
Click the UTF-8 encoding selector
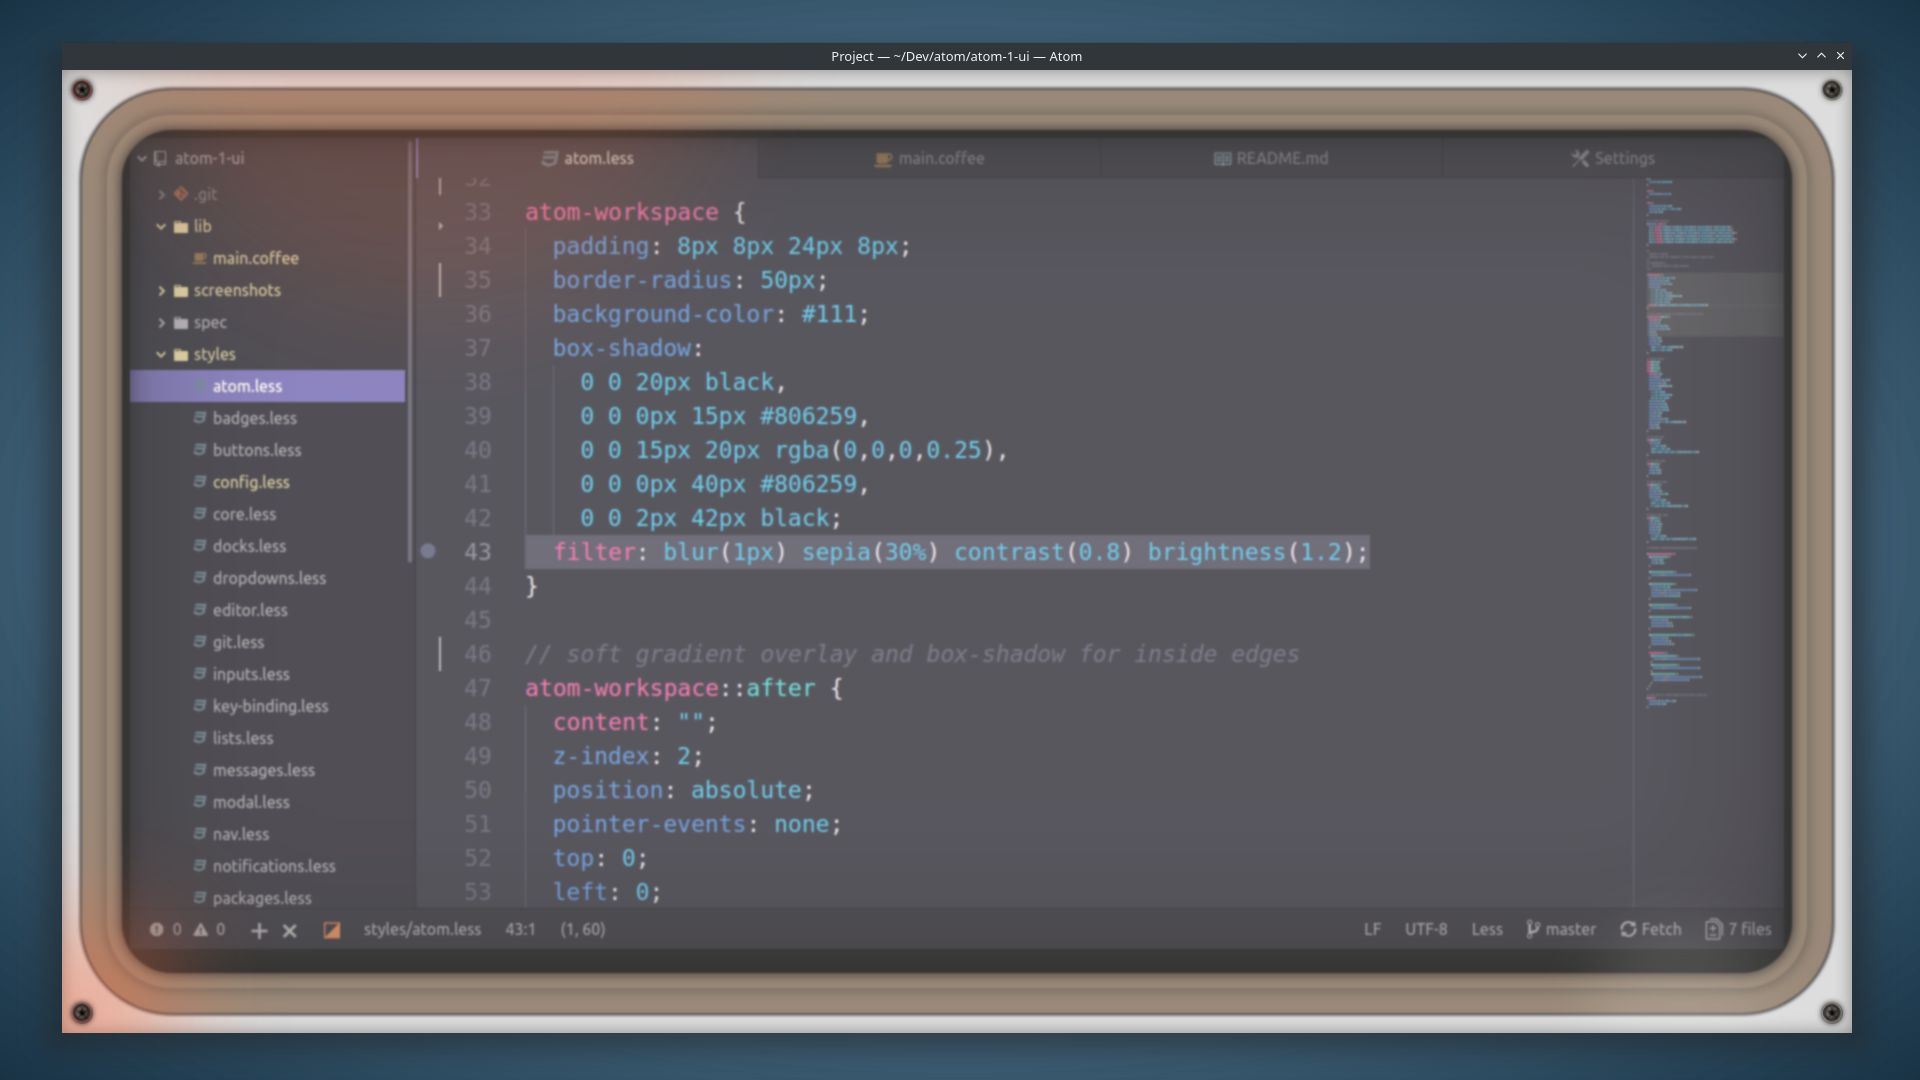[x=1425, y=929]
